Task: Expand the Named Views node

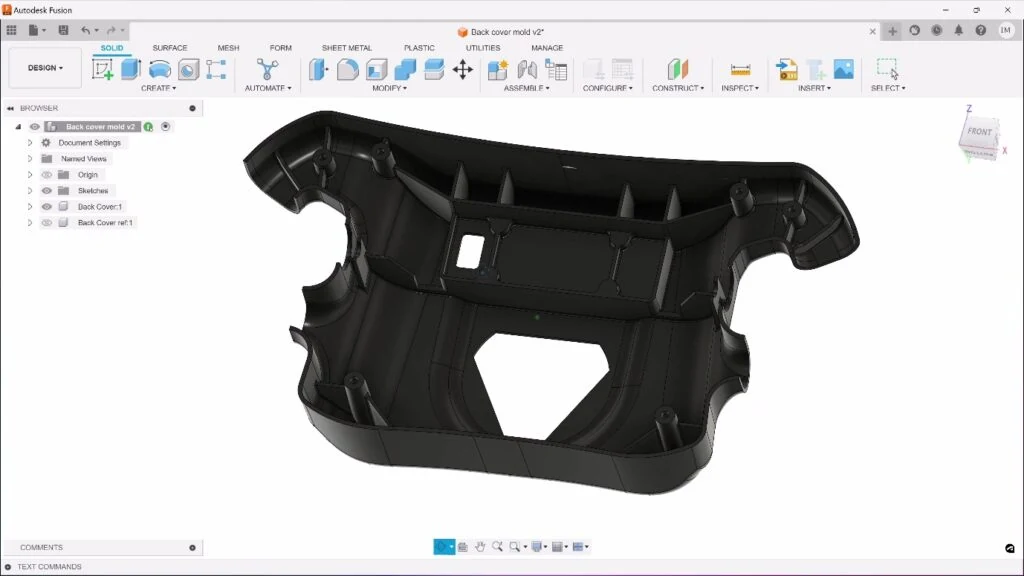Action: (x=29, y=159)
